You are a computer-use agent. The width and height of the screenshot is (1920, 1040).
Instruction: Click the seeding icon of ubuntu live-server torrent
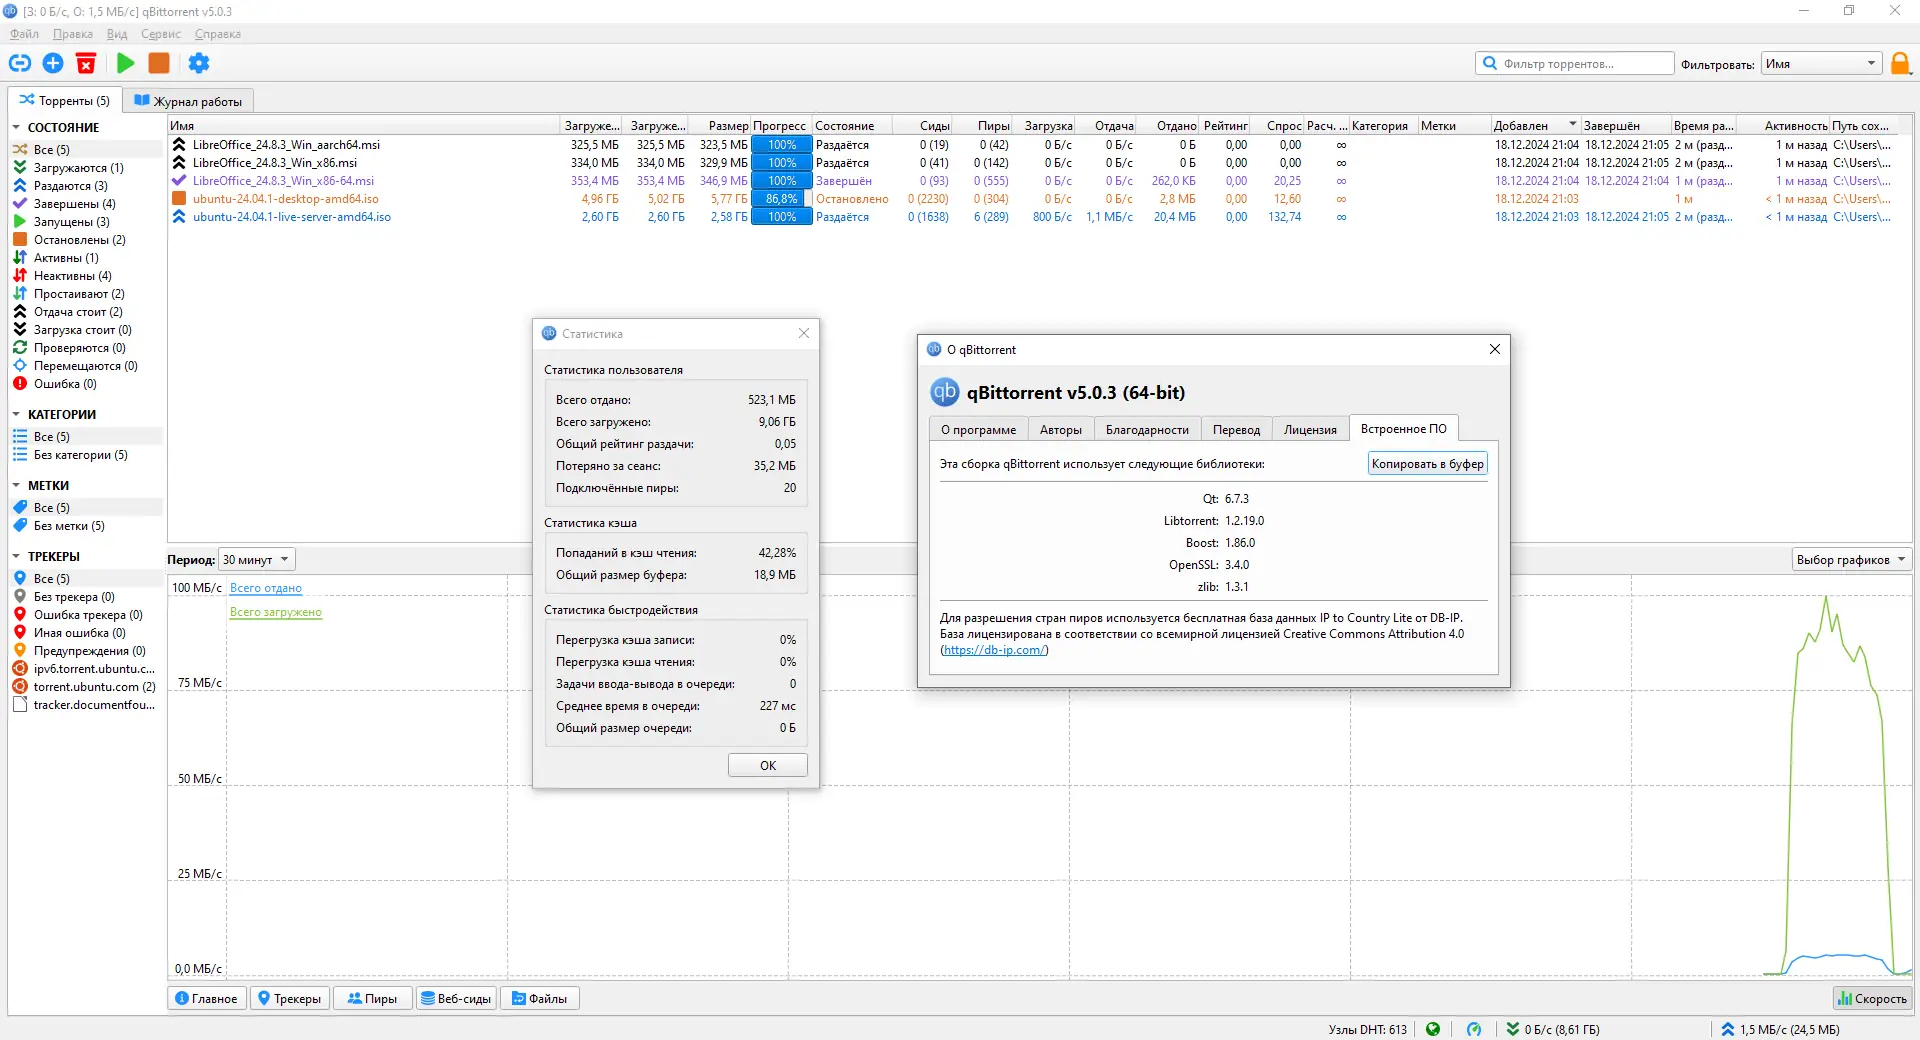179,217
